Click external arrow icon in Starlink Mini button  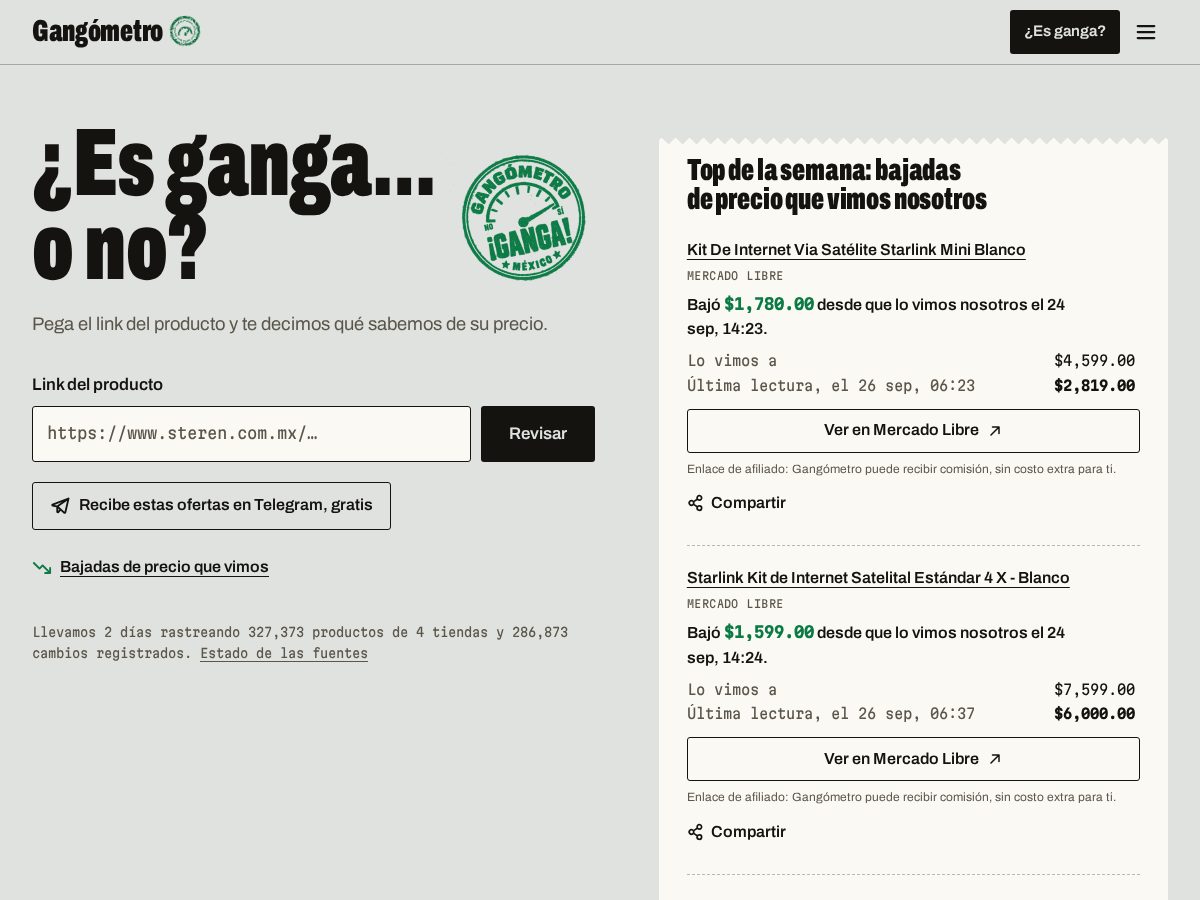point(995,431)
